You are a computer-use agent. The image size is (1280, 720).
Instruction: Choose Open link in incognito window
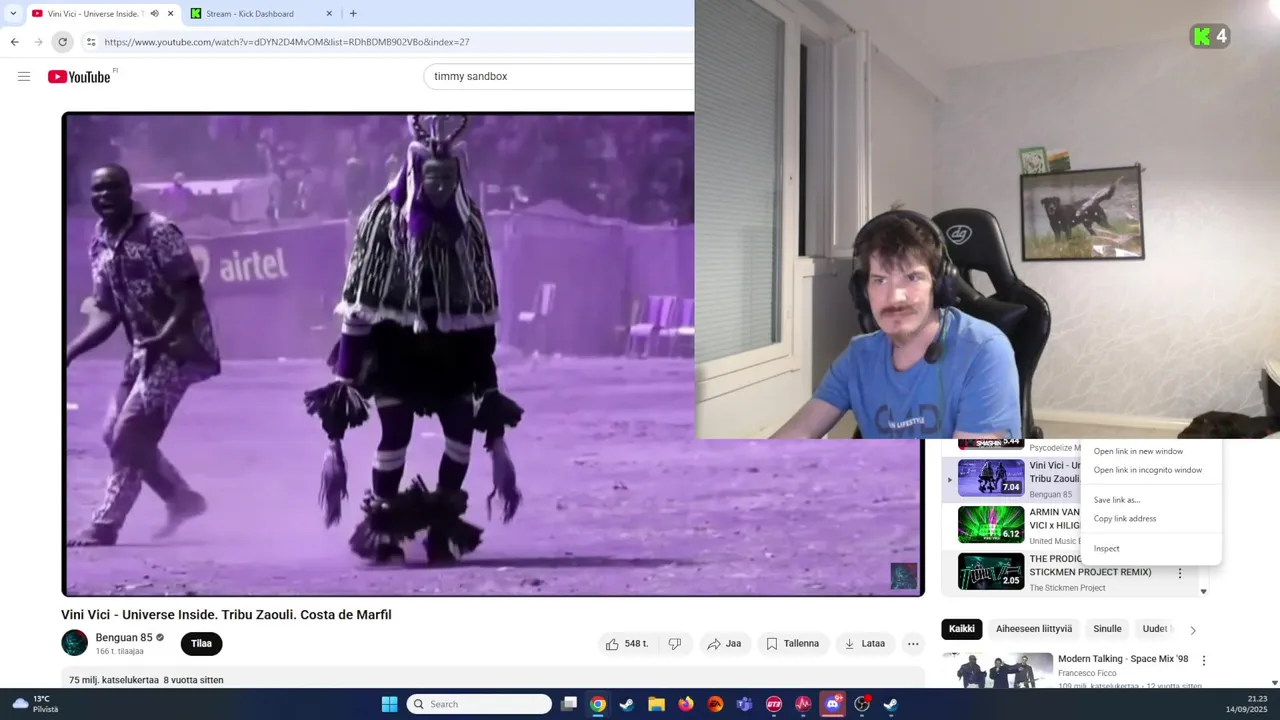(1148, 470)
